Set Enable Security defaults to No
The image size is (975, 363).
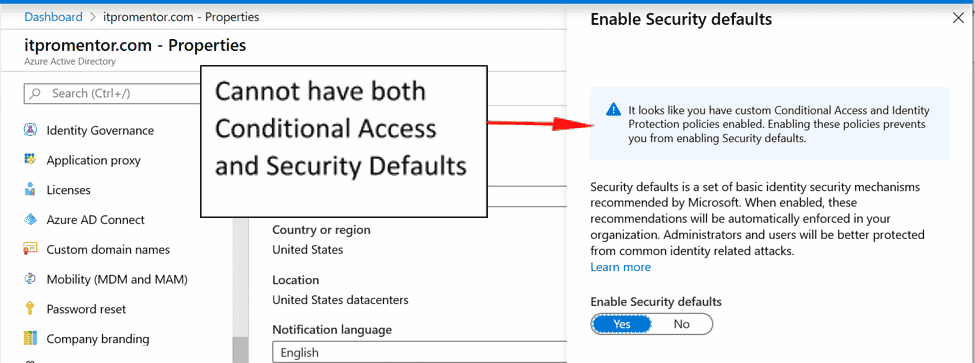[x=682, y=324]
